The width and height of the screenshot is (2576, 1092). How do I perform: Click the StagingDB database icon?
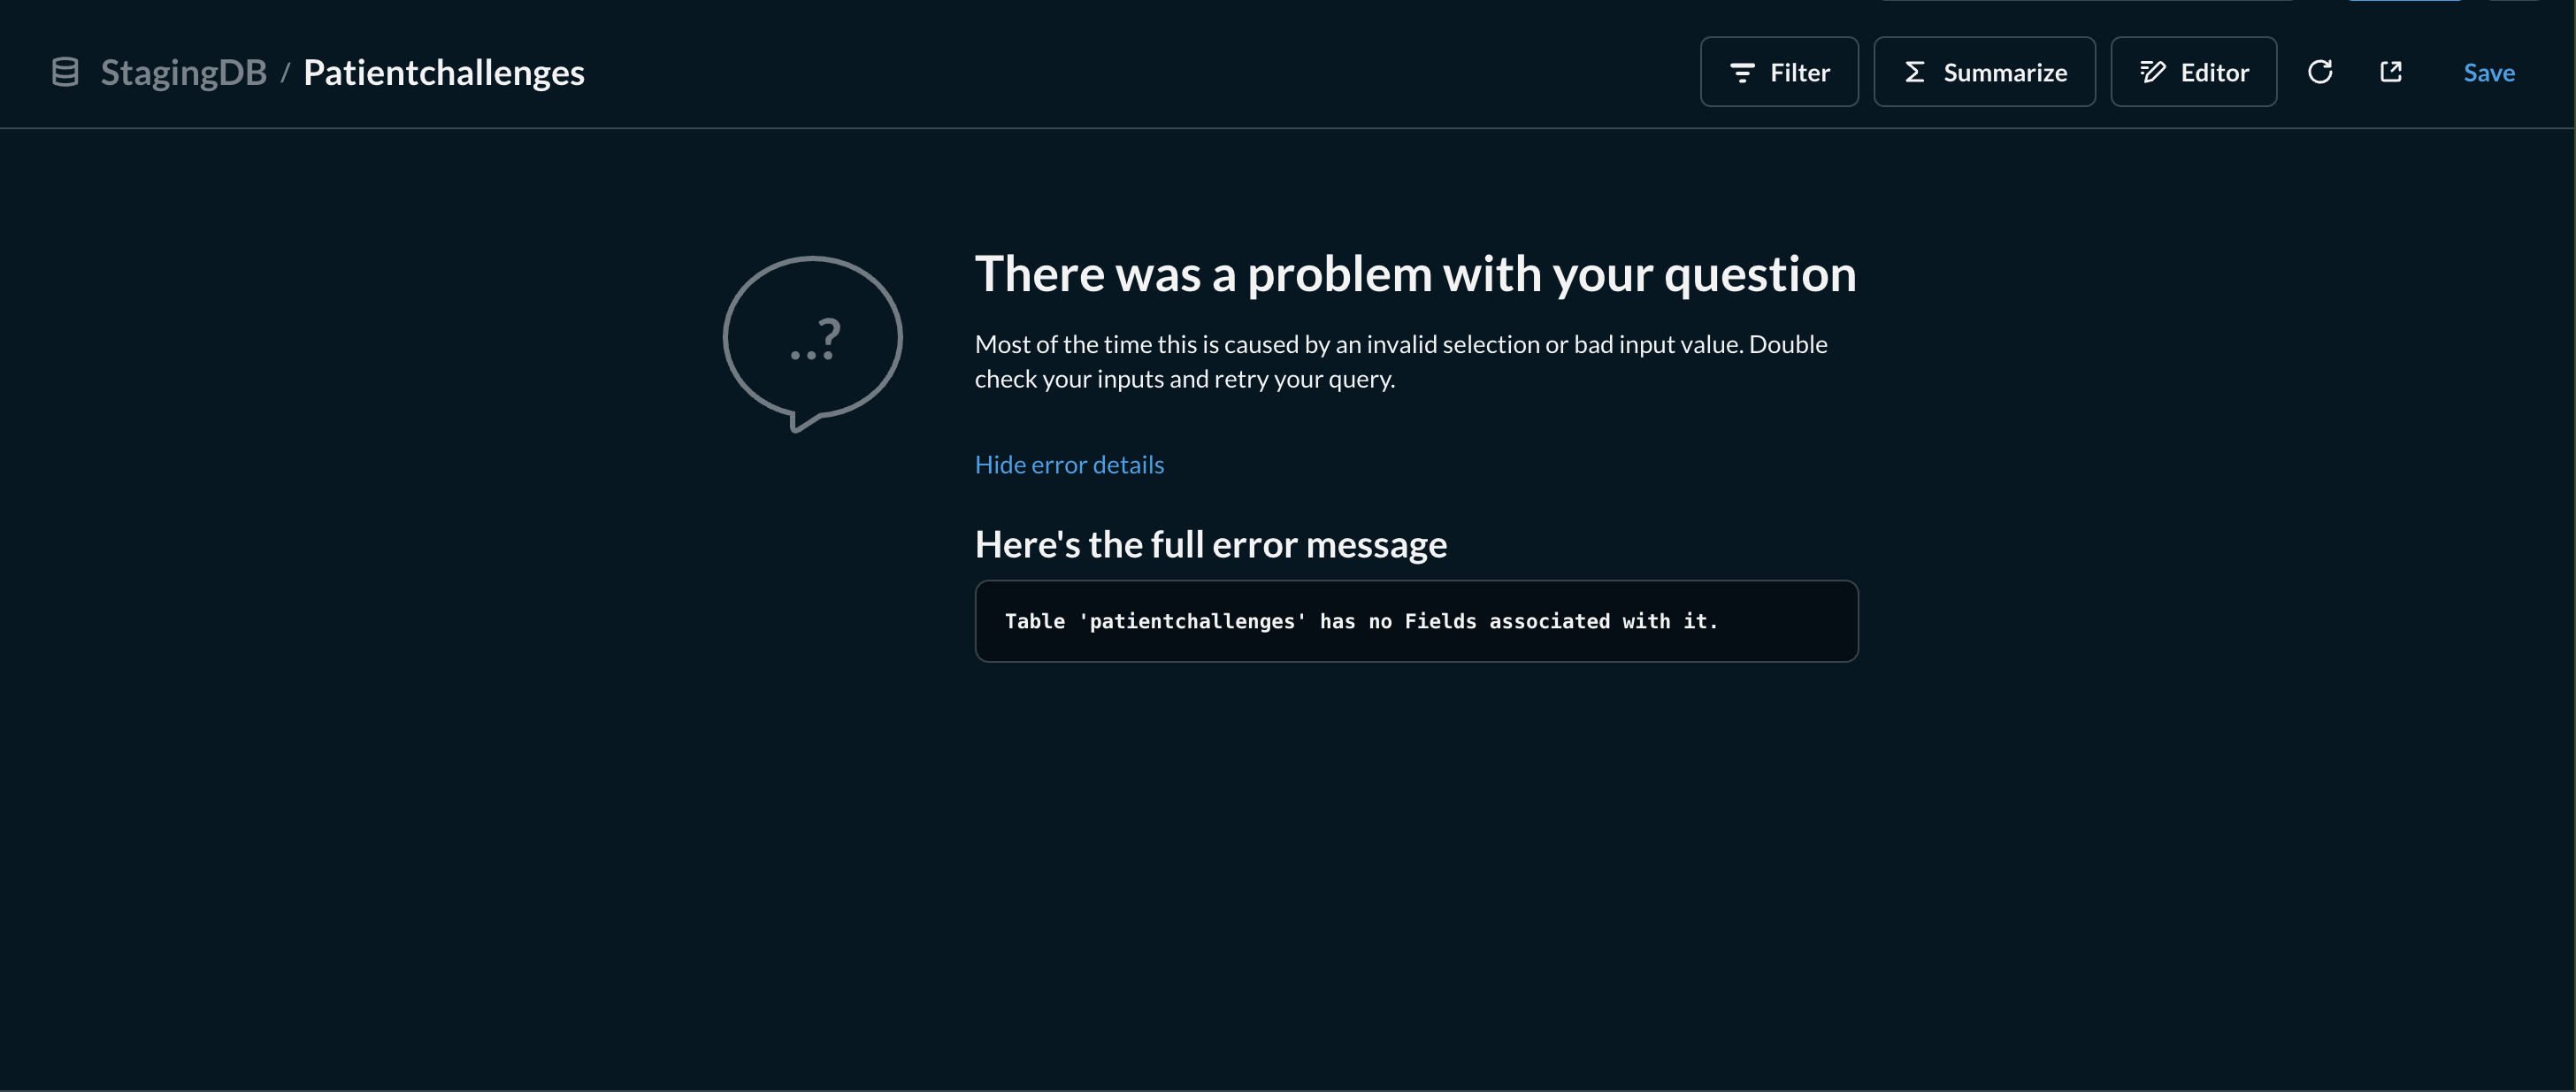pos(65,72)
